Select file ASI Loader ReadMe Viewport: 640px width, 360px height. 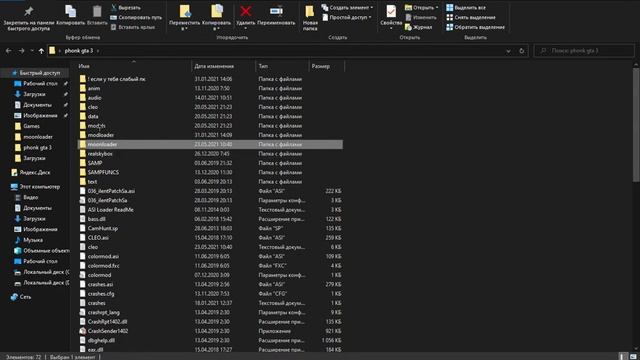point(210,210)
